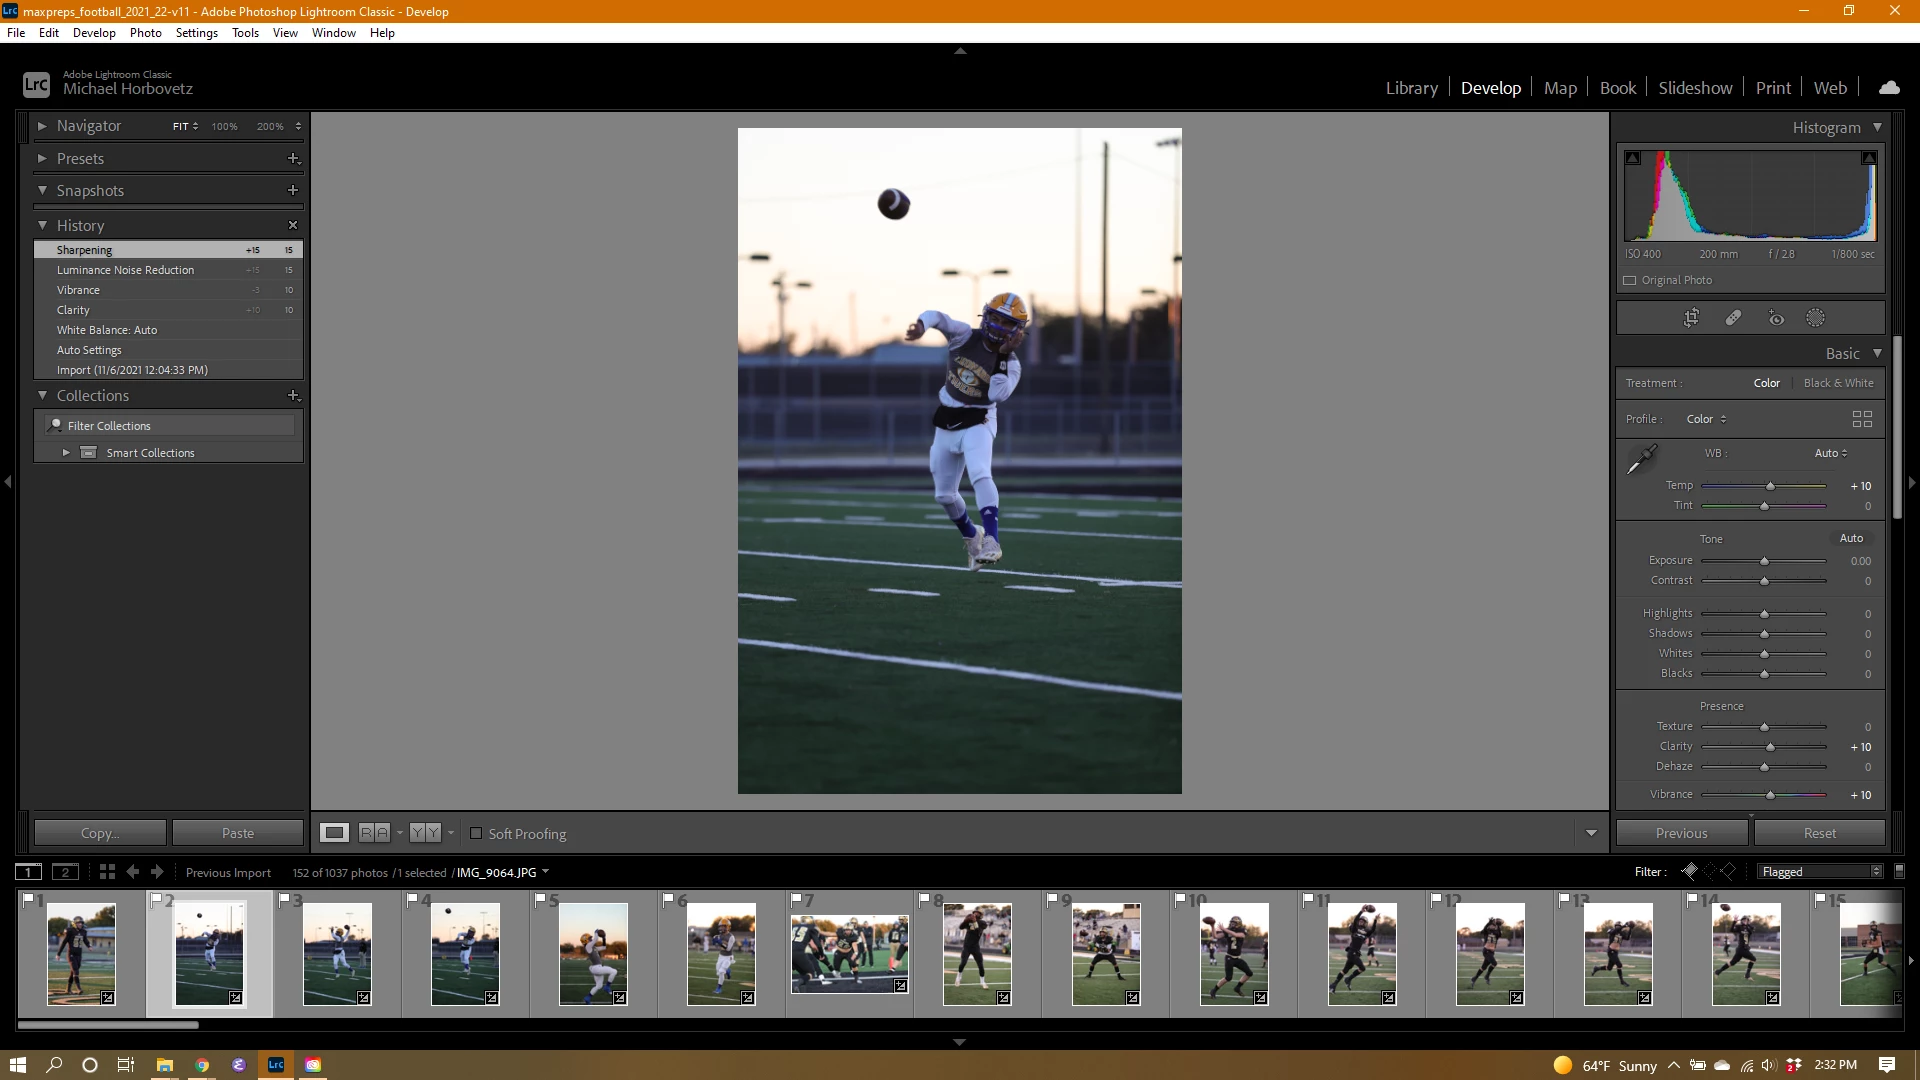Select filmstrip thumbnail number 7

(x=849, y=953)
